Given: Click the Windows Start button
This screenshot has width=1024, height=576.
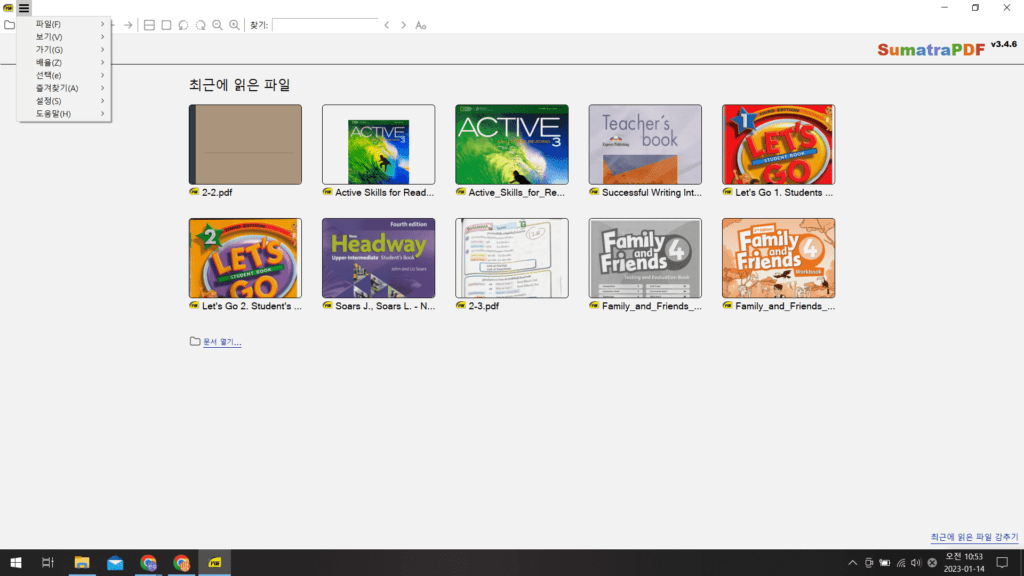Looking at the screenshot, I should (16, 562).
